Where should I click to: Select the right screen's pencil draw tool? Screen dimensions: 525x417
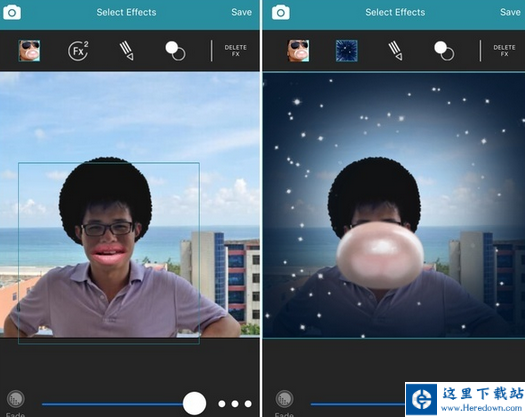click(395, 51)
